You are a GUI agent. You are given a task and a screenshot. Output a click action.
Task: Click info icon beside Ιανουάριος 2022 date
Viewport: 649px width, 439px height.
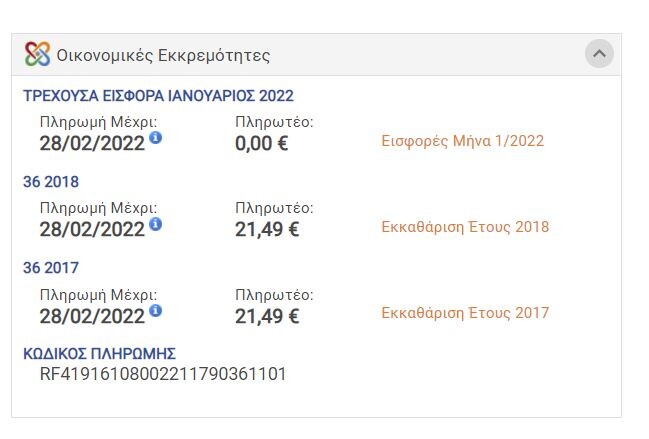155,137
